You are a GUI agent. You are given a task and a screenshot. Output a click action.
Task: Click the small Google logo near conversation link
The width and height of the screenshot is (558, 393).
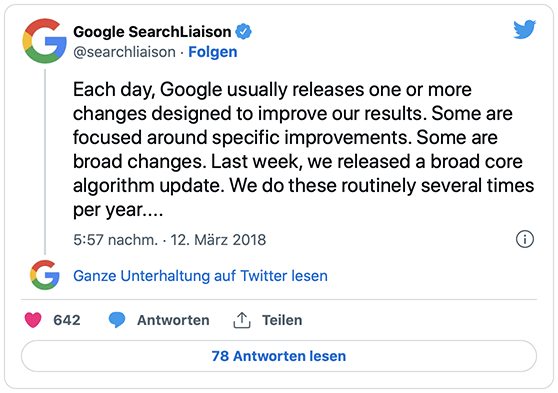pos(45,275)
